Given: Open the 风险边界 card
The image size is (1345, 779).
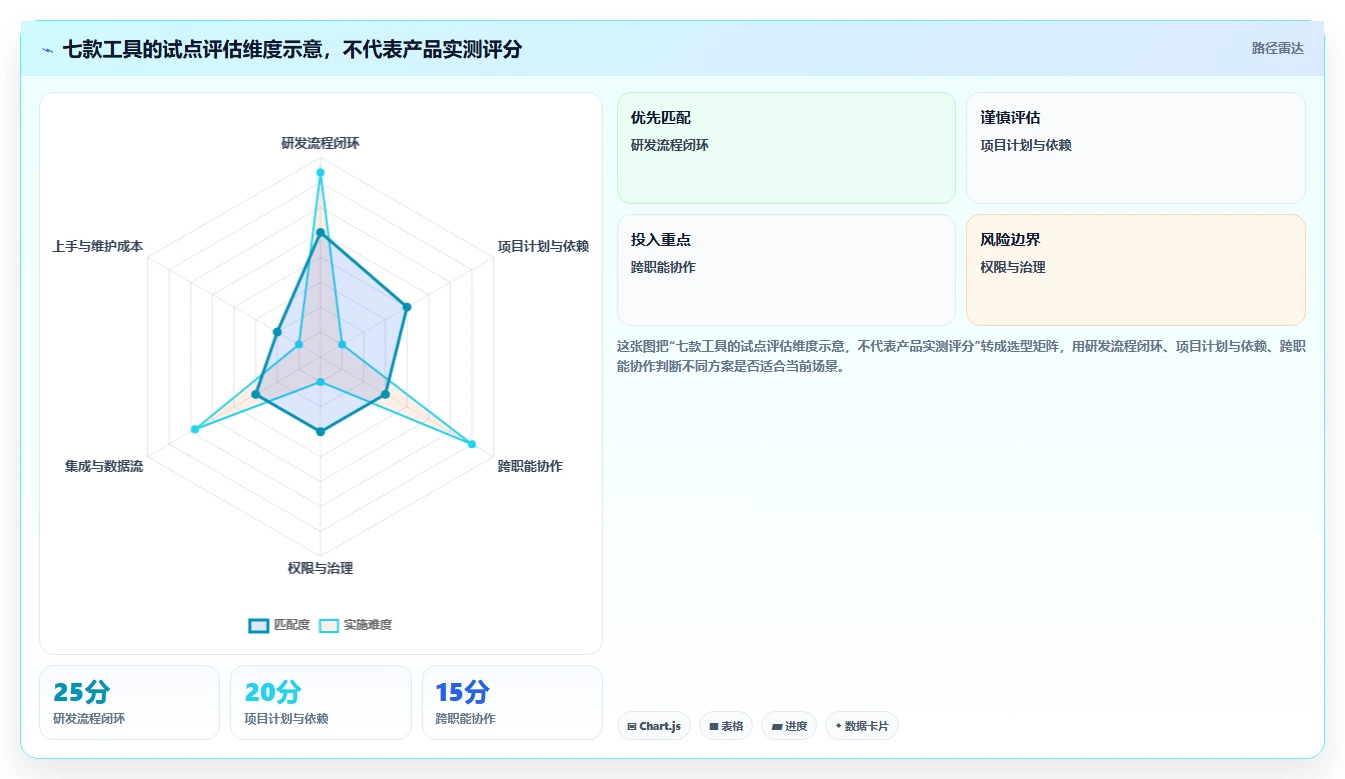Looking at the screenshot, I should [x=1136, y=270].
